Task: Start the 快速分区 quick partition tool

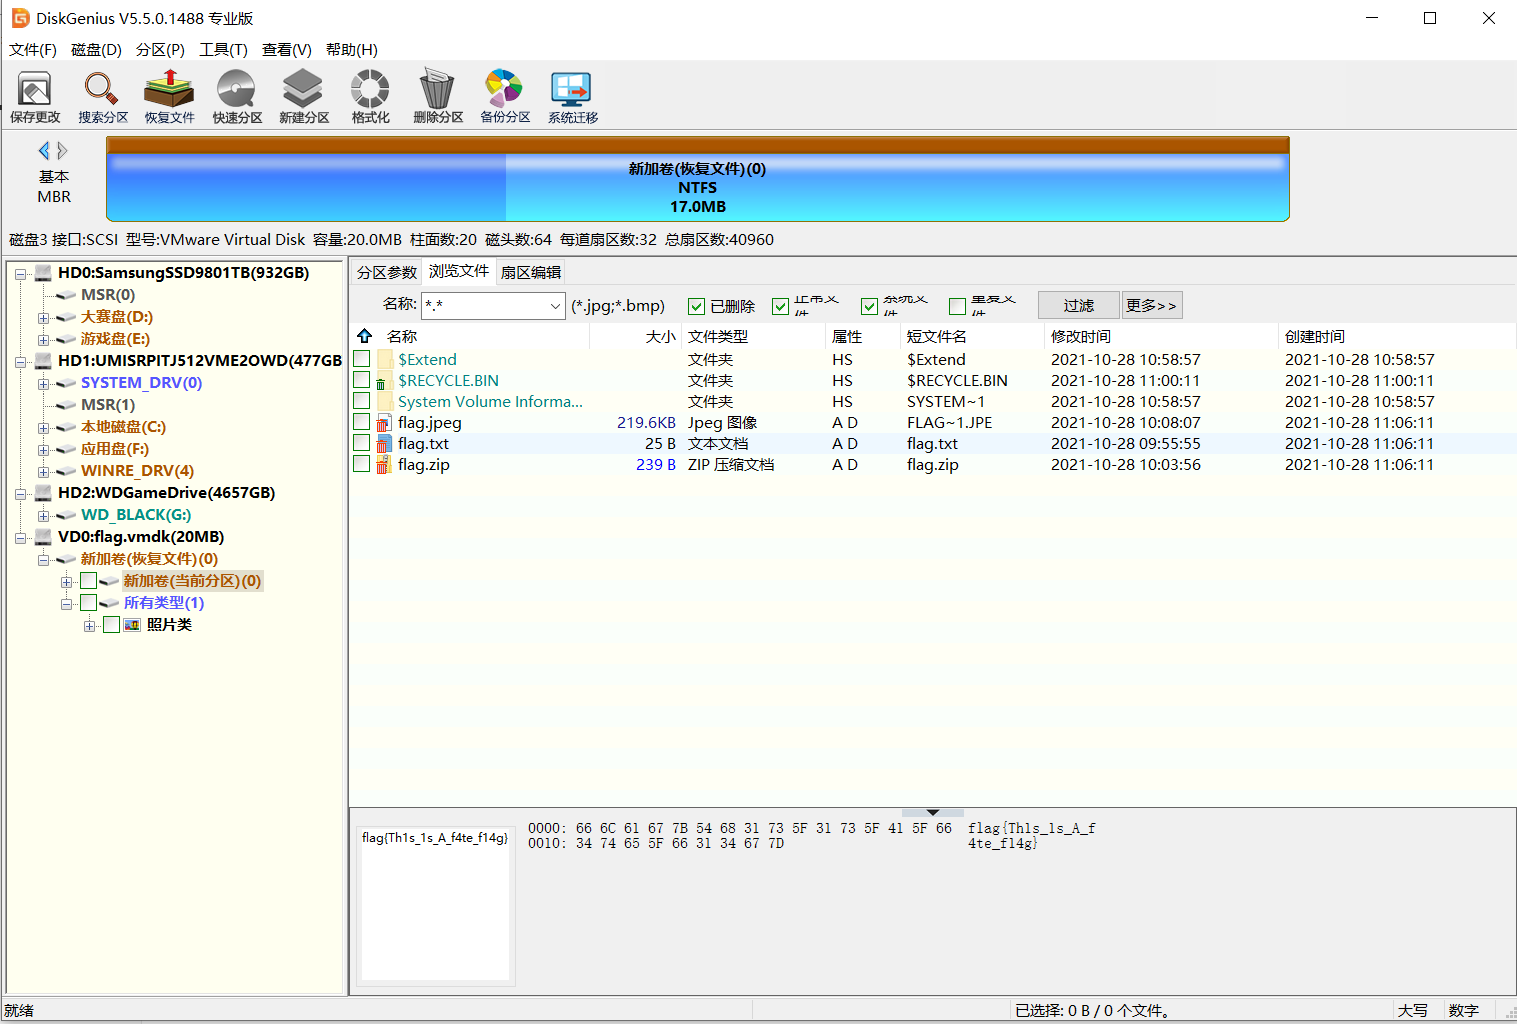Action: pos(237,97)
